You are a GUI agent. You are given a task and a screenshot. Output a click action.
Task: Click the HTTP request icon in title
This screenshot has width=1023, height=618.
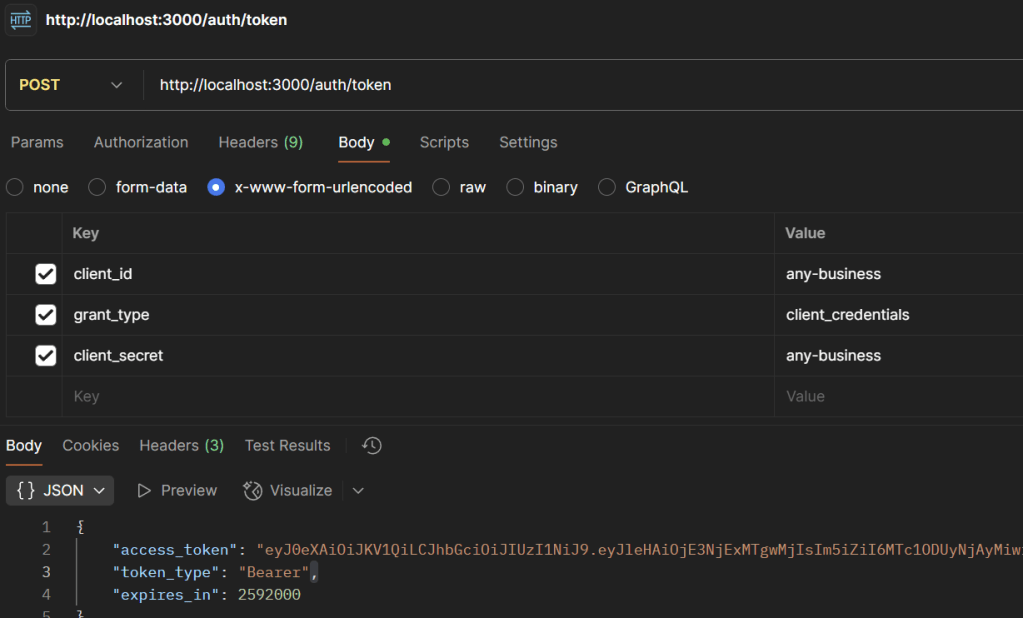(x=20, y=20)
